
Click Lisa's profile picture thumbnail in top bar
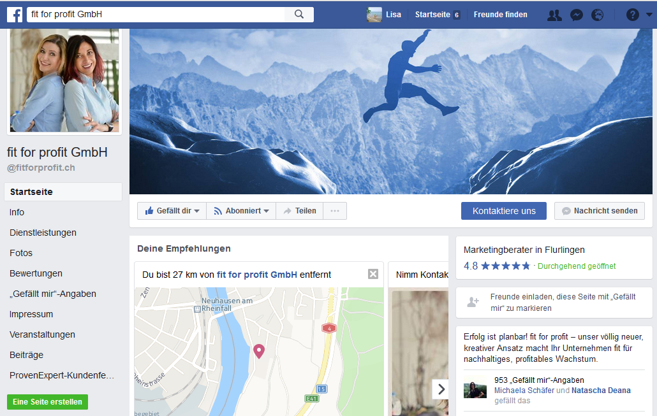(x=374, y=14)
